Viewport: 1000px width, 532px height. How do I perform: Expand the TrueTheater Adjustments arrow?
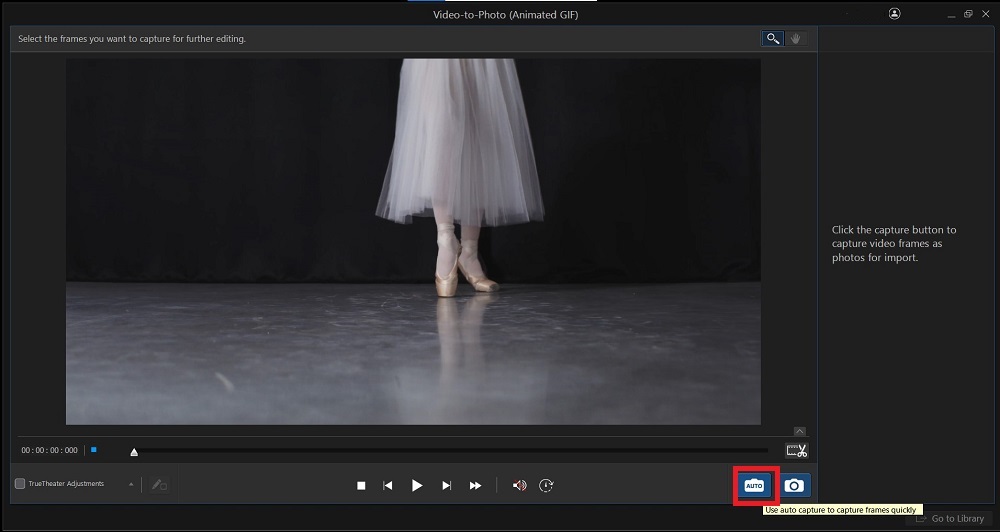coord(132,485)
